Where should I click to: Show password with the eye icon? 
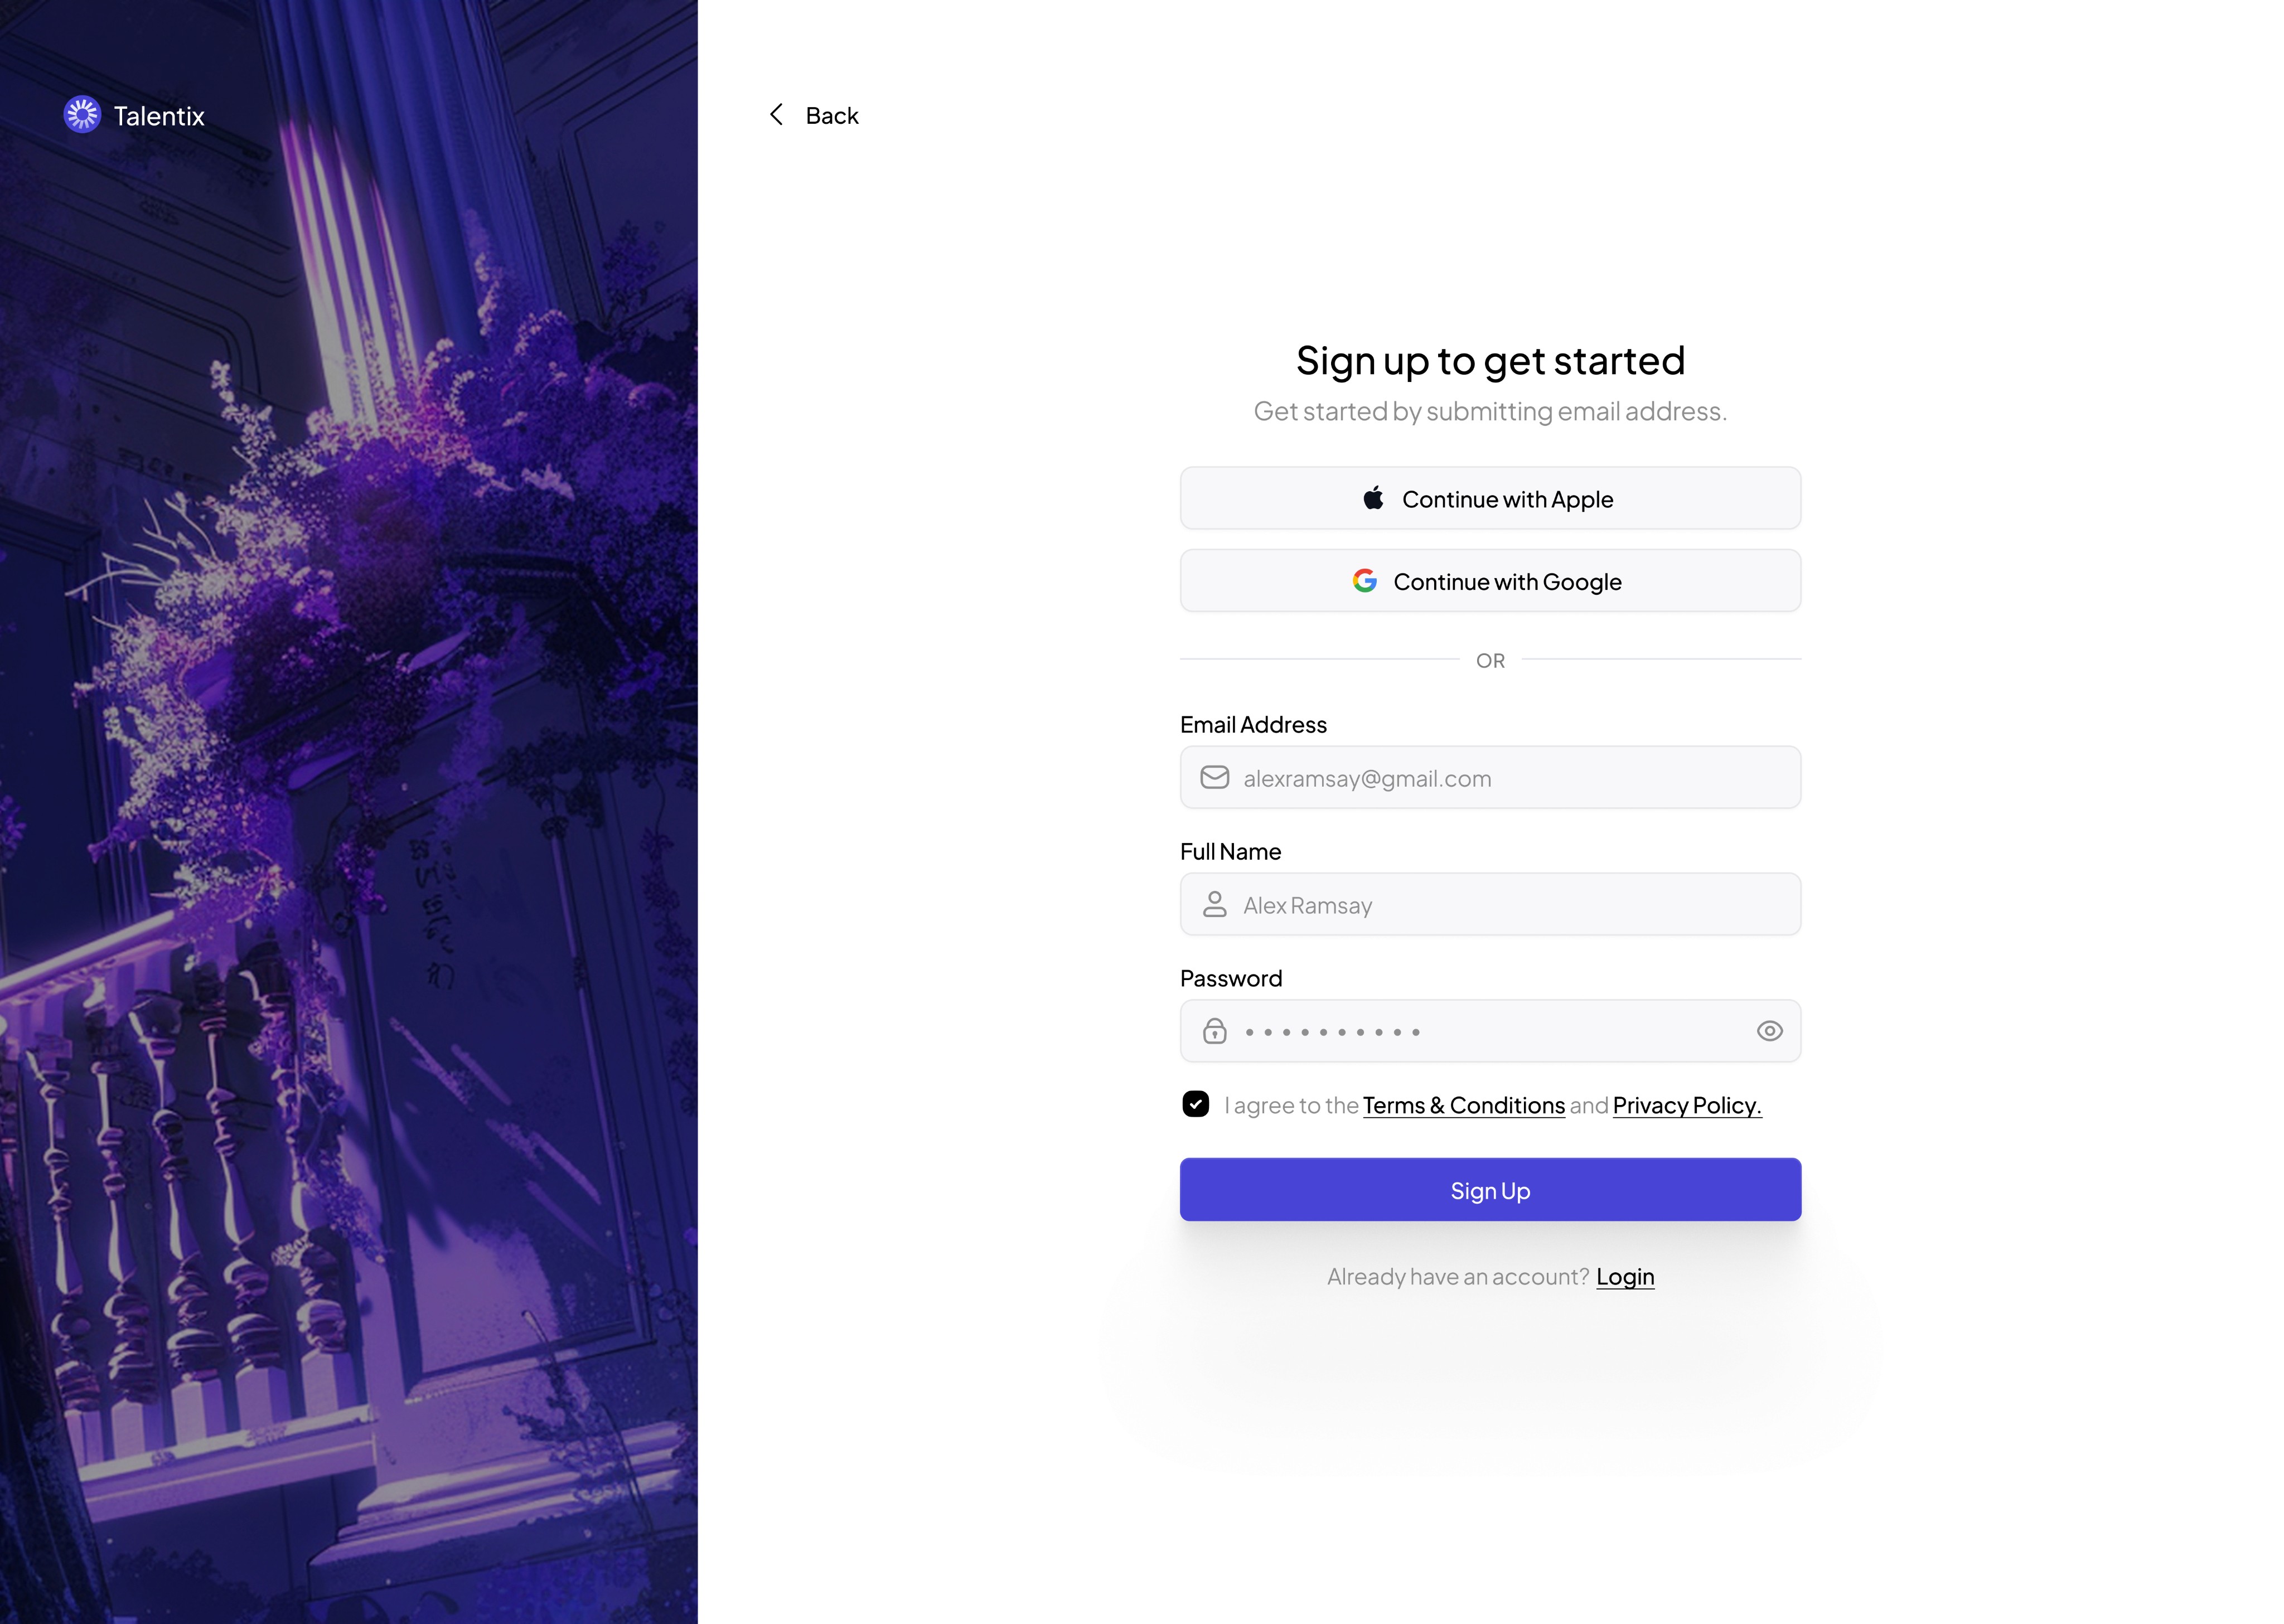point(1769,1031)
